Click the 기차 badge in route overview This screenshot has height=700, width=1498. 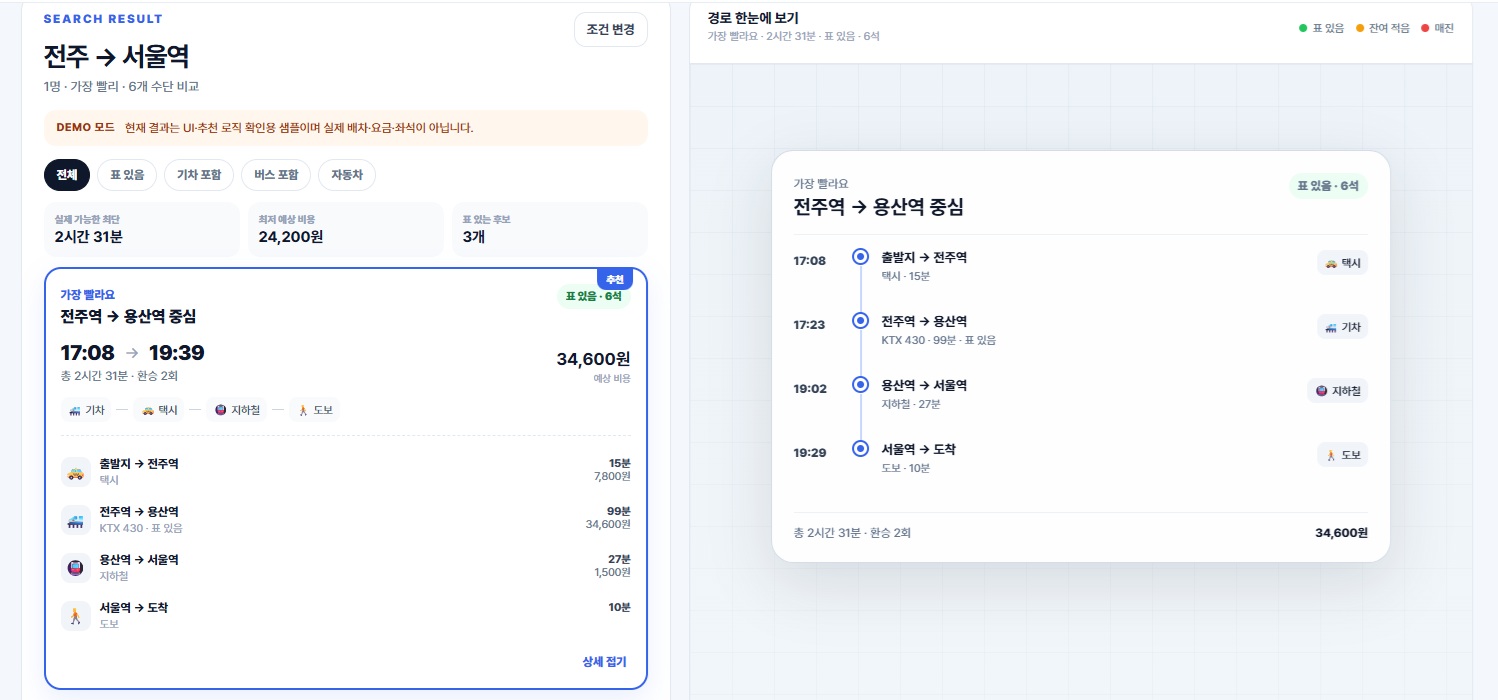tap(1342, 327)
